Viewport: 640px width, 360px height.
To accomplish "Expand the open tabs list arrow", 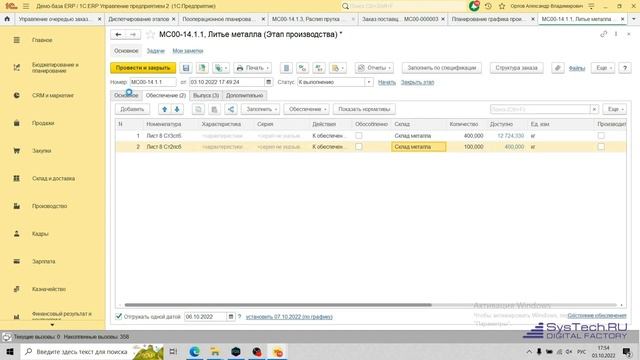I will point(634,19).
